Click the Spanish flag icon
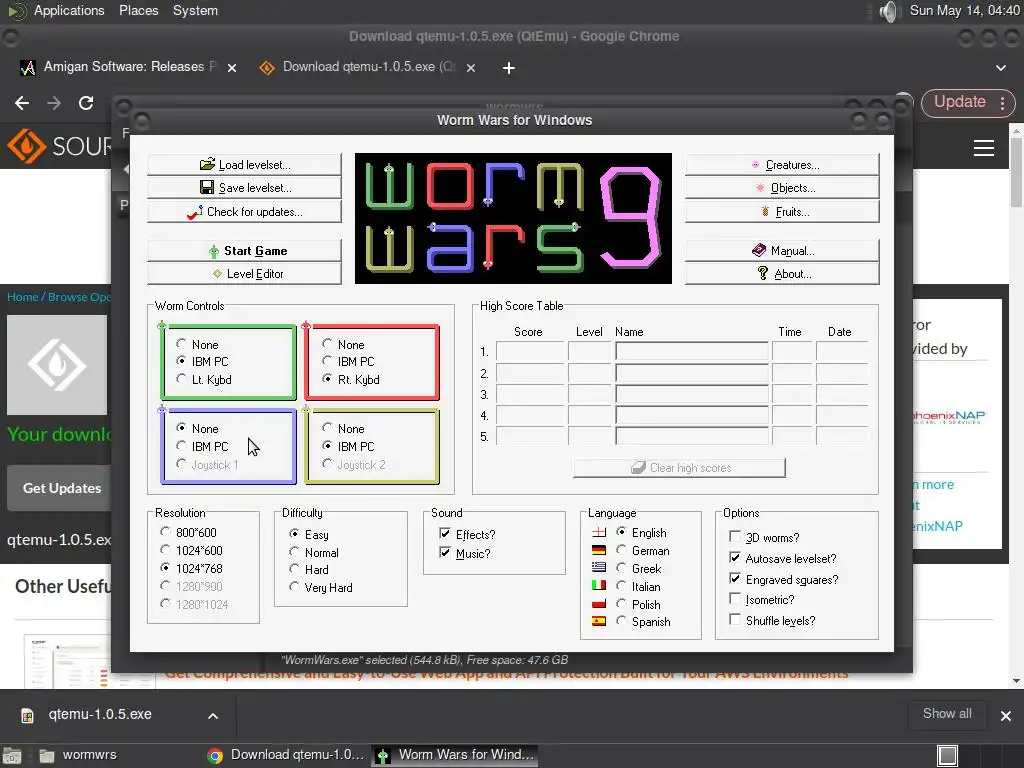 599,621
